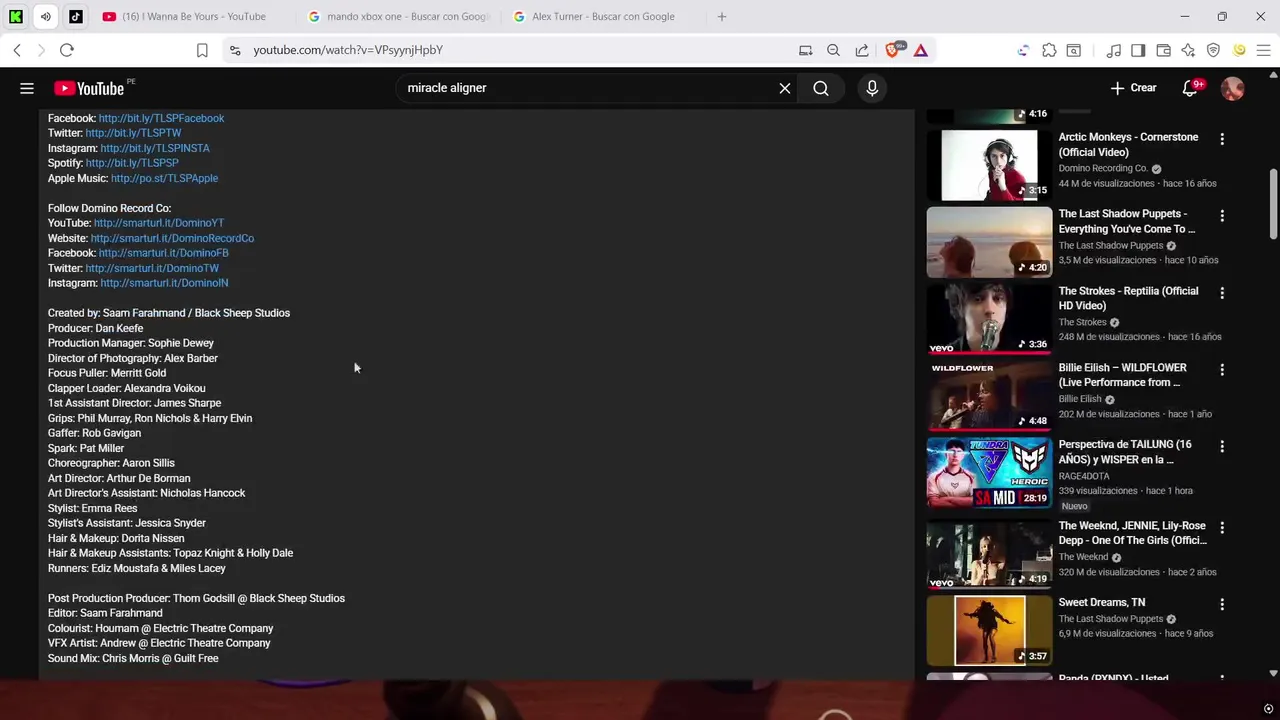This screenshot has height=720, width=1280.
Task: Open the zoom magnifier in address bar
Action: [x=833, y=50]
